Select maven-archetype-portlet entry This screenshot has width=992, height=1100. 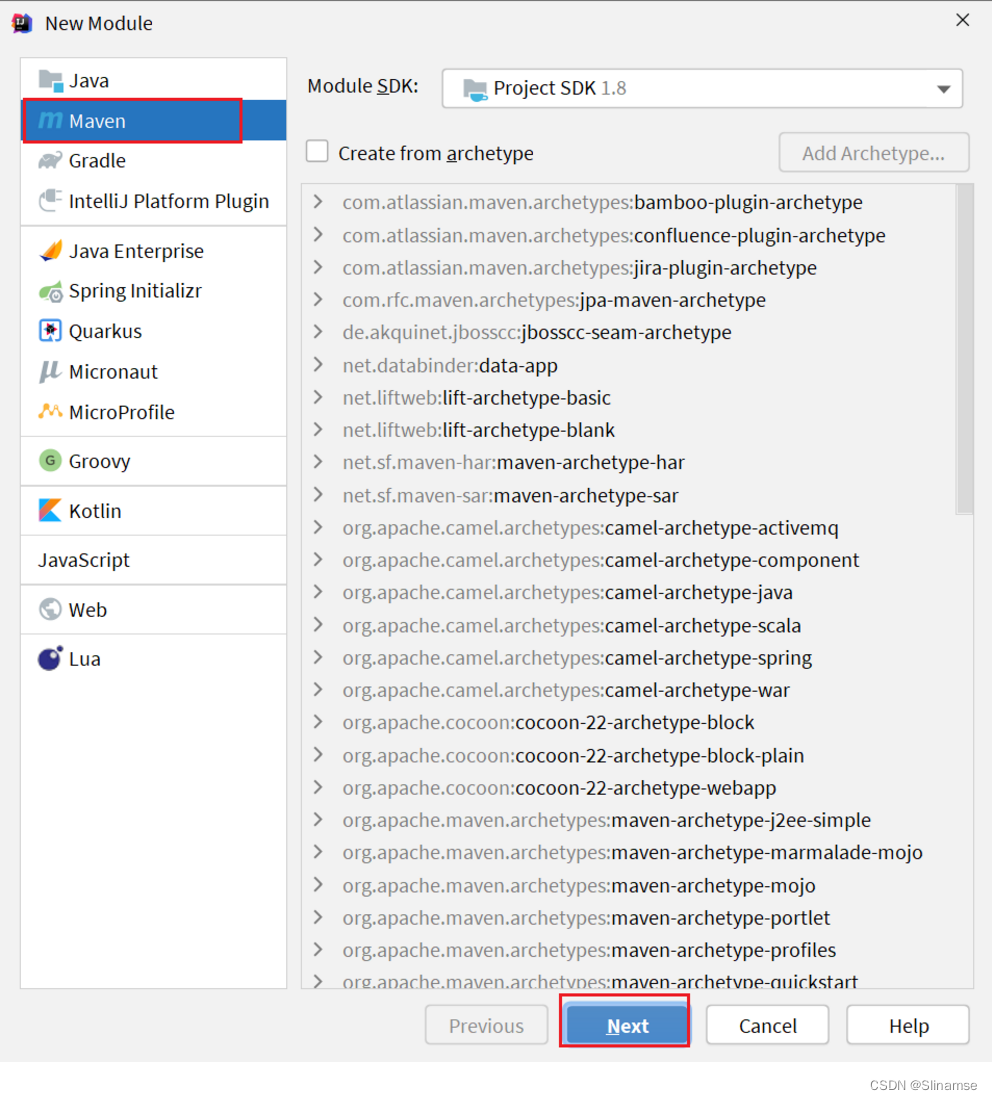[x=586, y=918]
